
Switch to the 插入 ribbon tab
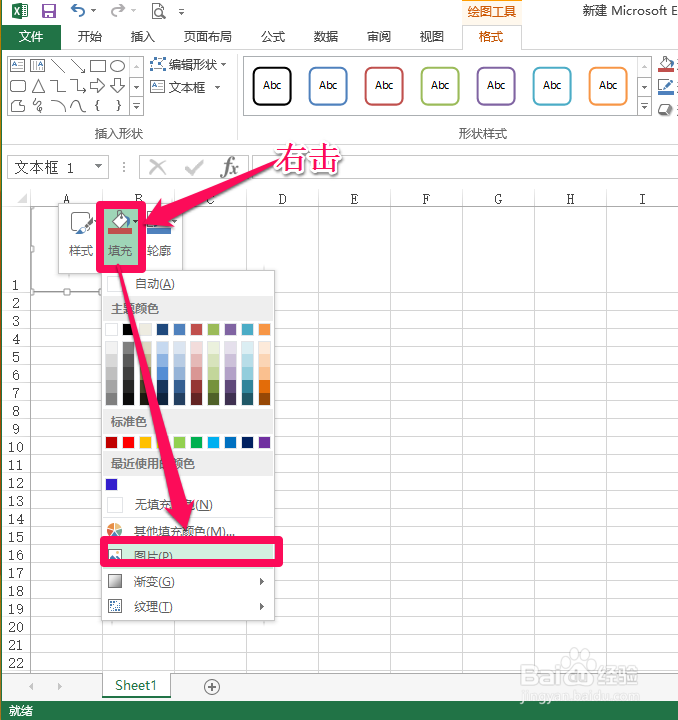pyautogui.click(x=143, y=37)
